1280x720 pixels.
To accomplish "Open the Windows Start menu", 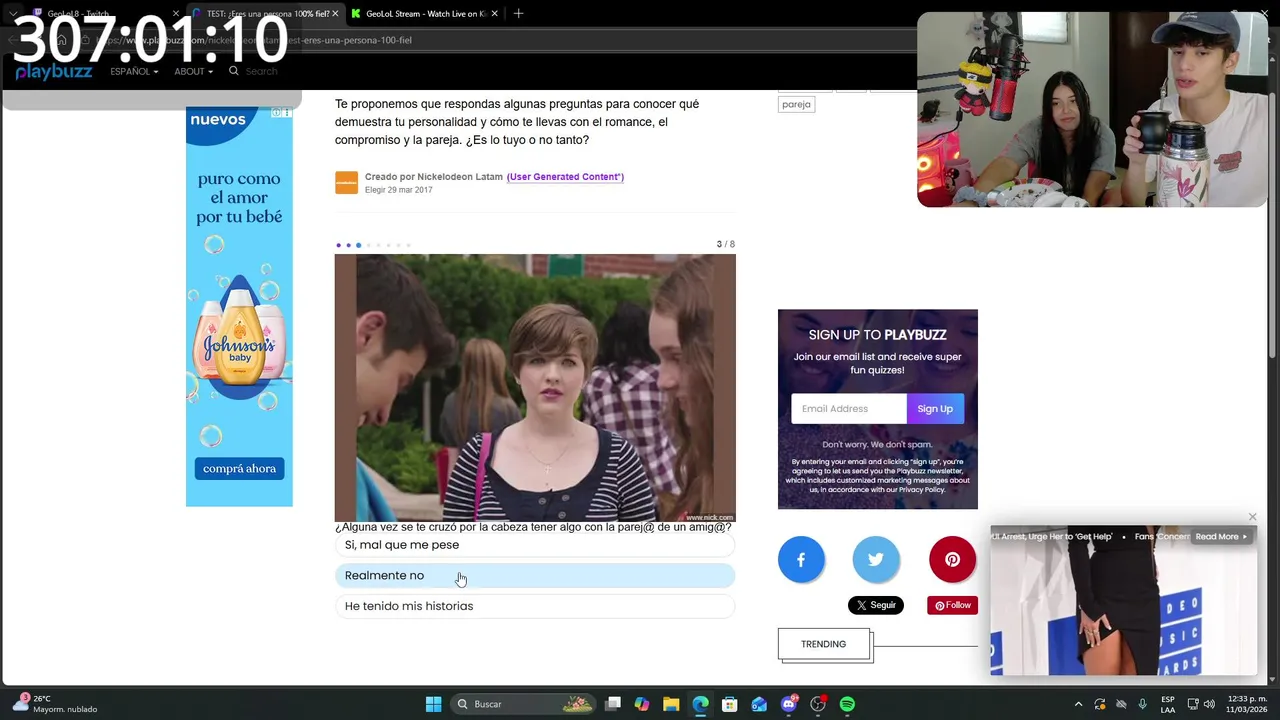I will [x=433, y=704].
